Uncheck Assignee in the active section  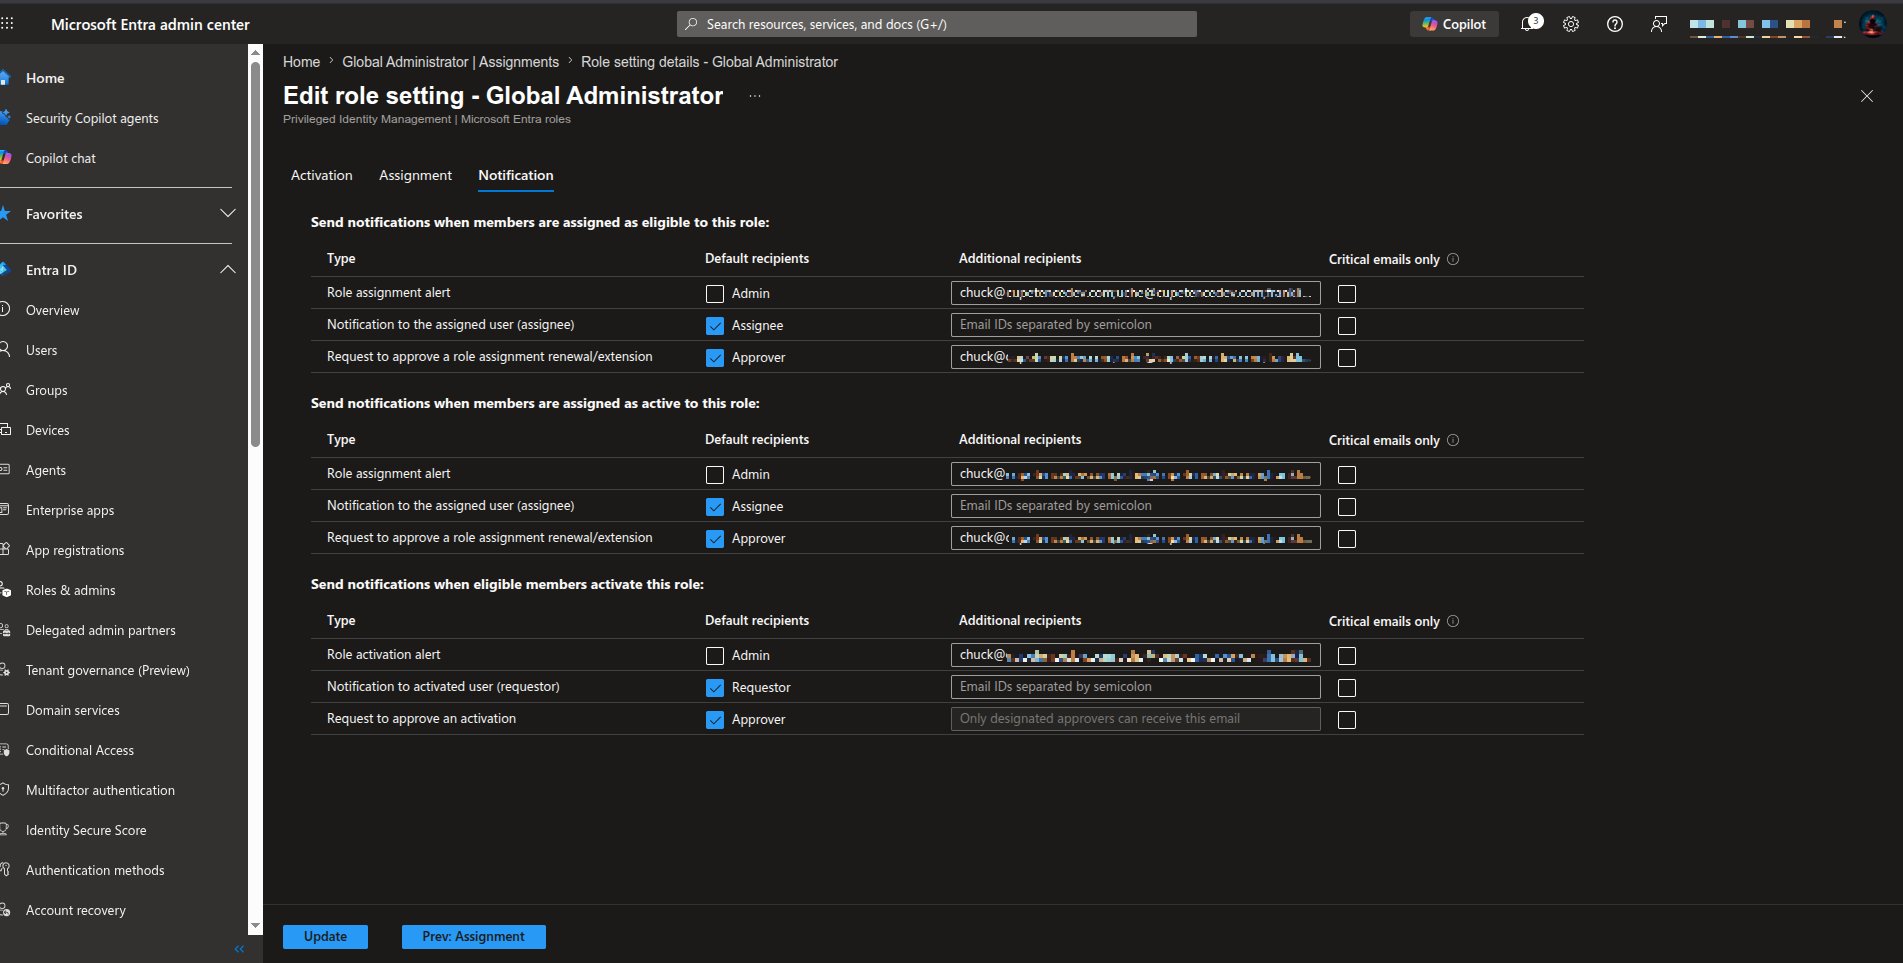[714, 507]
